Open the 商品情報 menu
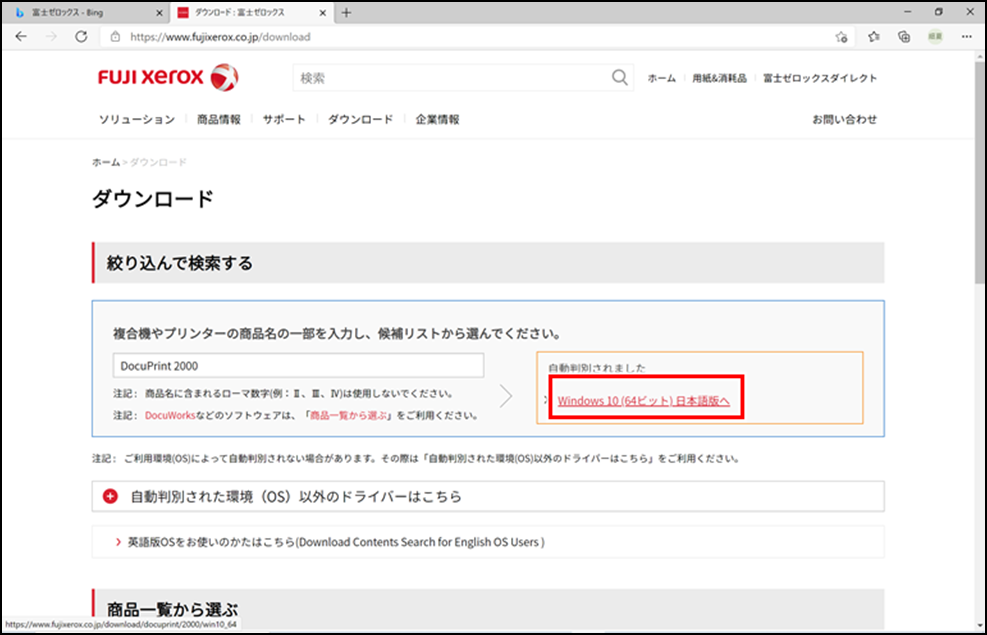Image resolution: width=987 pixels, height=635 pixels. 218,119
